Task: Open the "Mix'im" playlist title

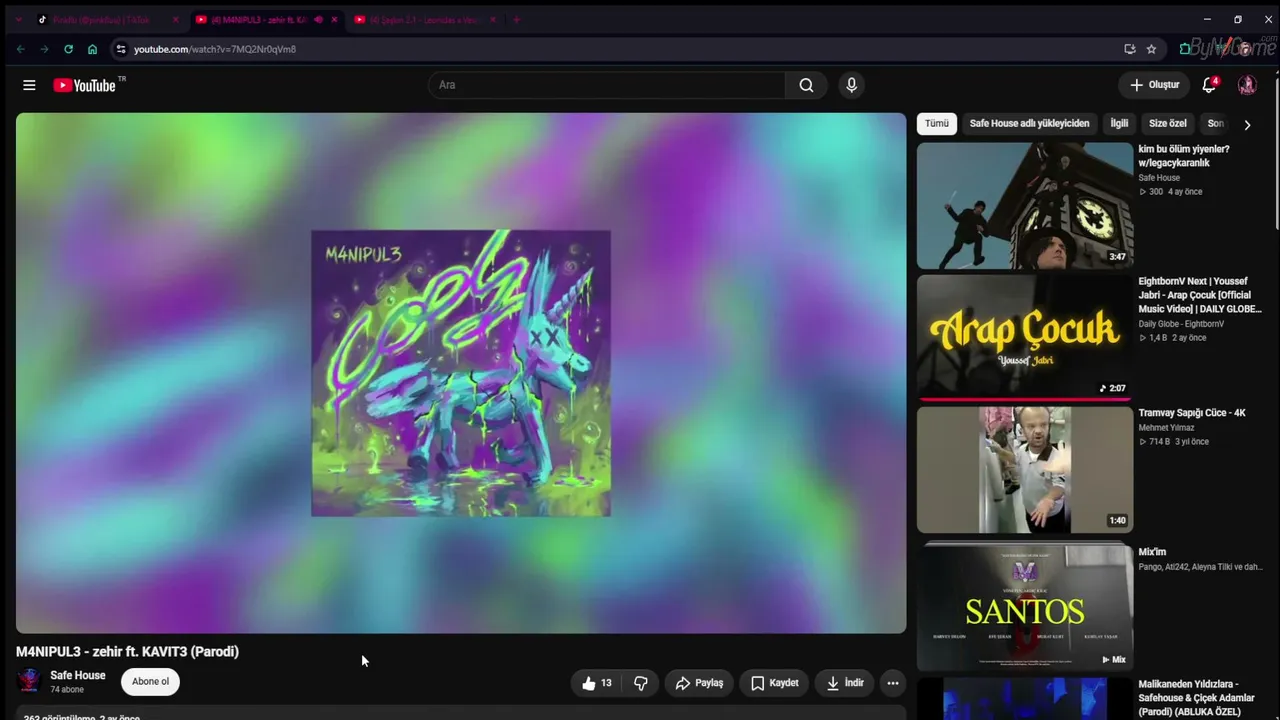Action: click(1152, 552)
